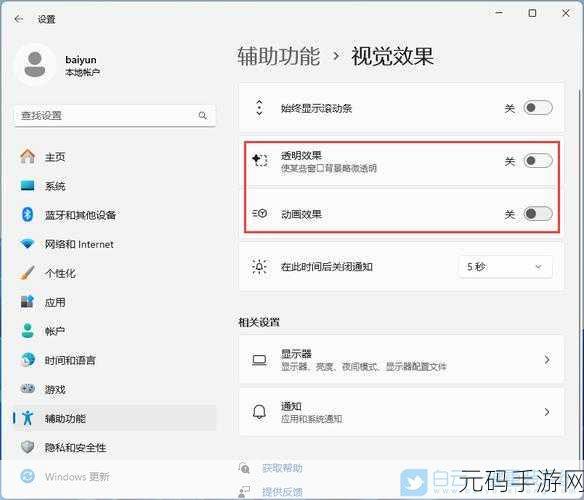Click the 个性化 paintbrush icon
The image size is (584, 500).
[27, 273]
